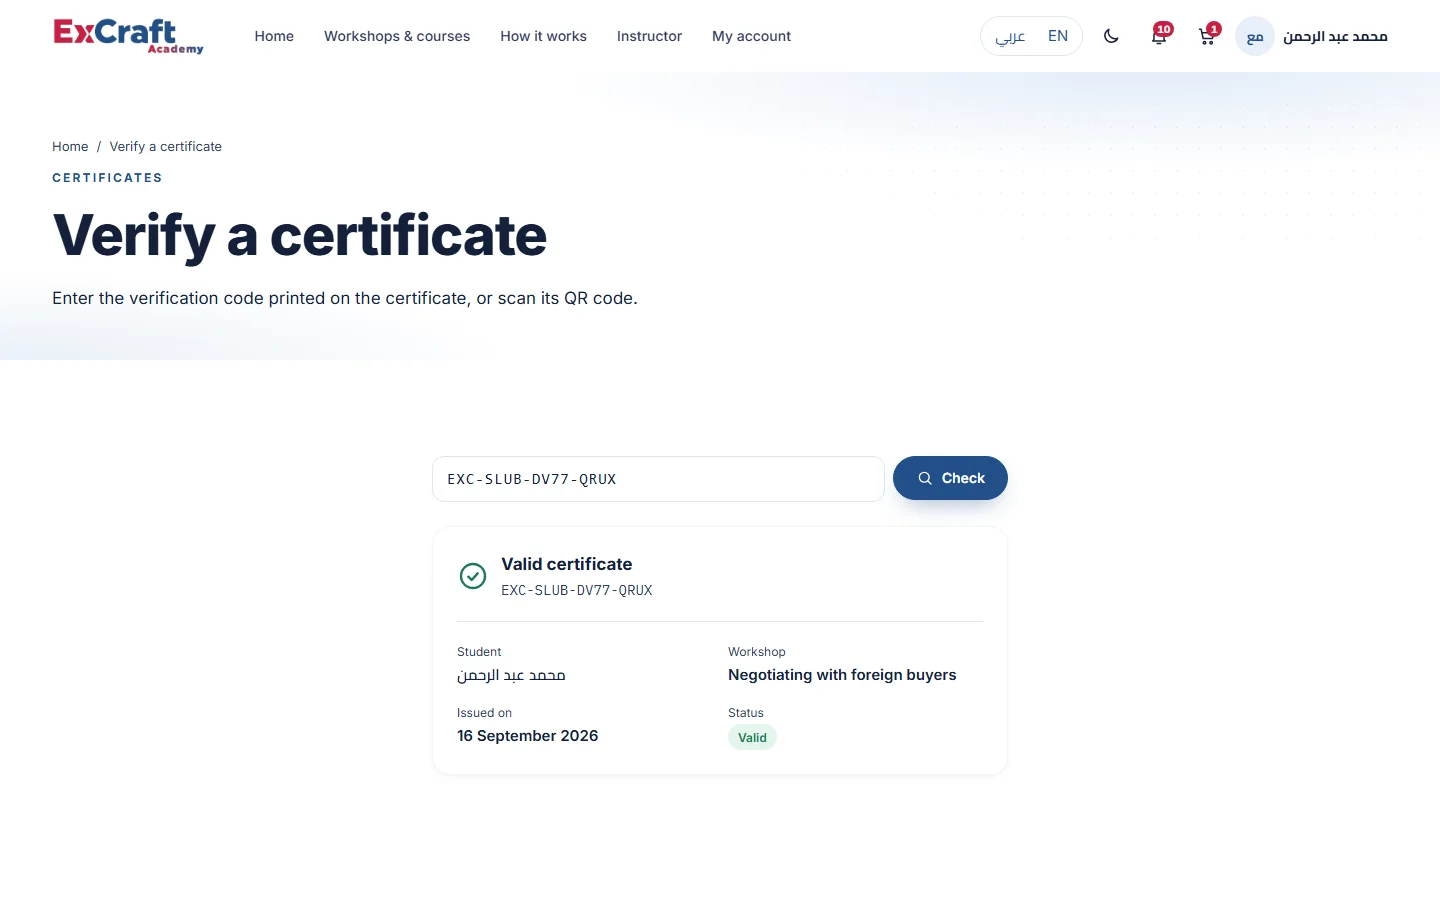Focus the verification code input field
Screen dimensions: 1440x900
658,479
